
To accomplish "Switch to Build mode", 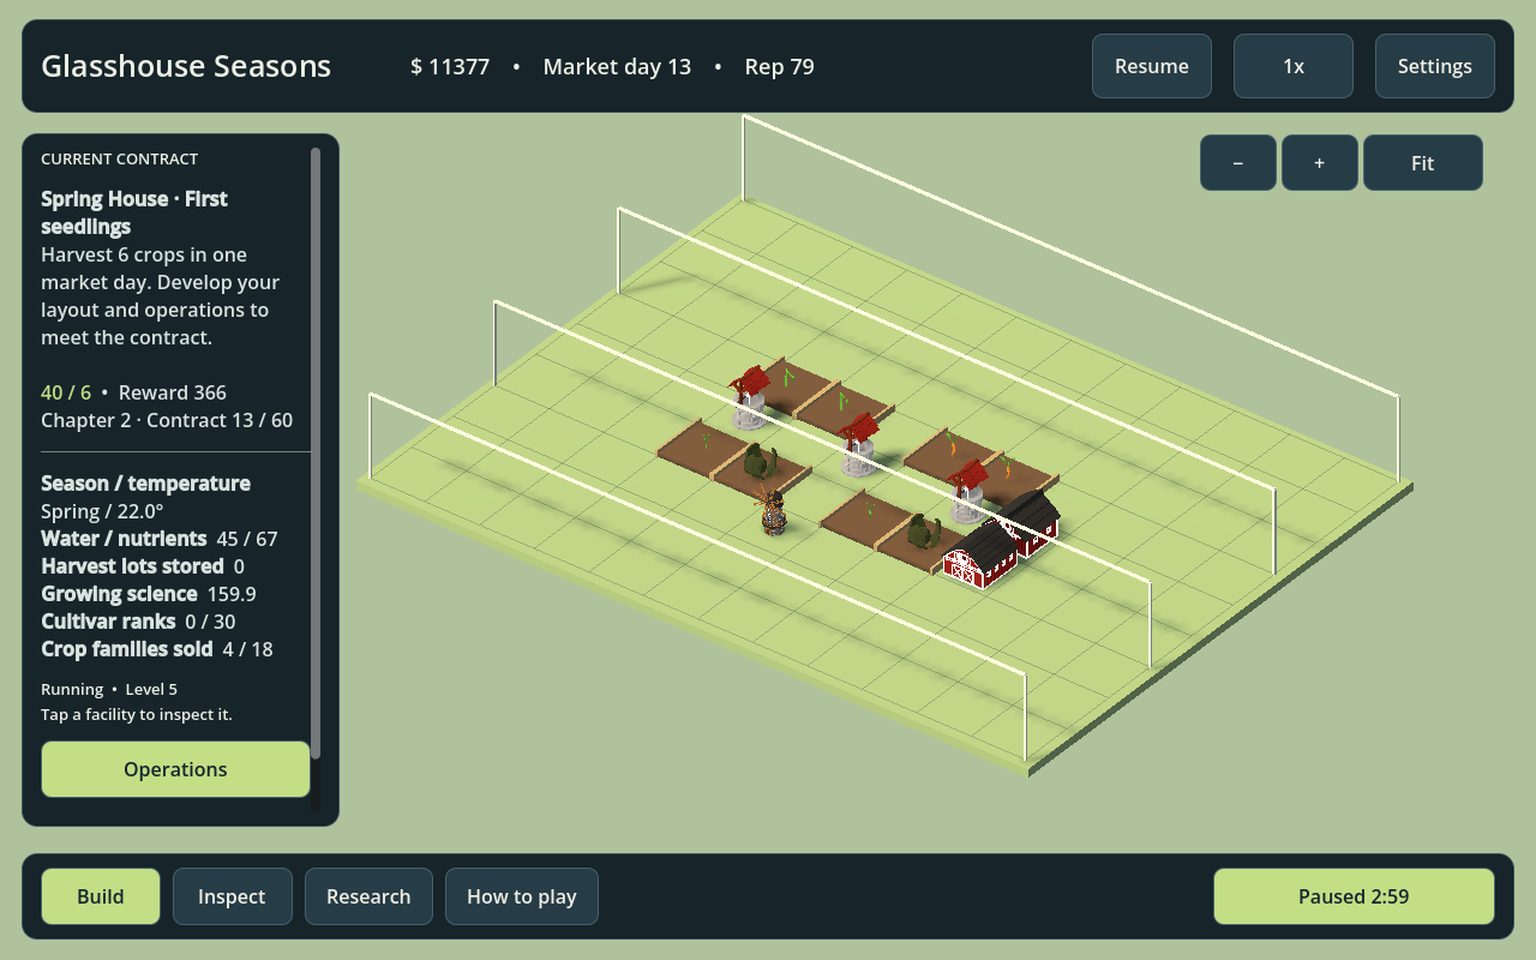I will point(100,896).
